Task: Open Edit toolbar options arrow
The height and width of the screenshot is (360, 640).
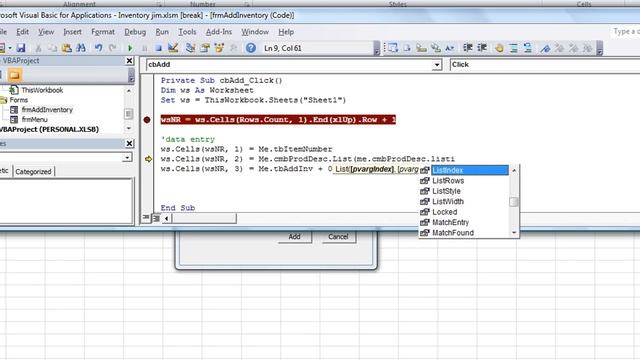Action: pyautogui.click(x=599, y=48)
